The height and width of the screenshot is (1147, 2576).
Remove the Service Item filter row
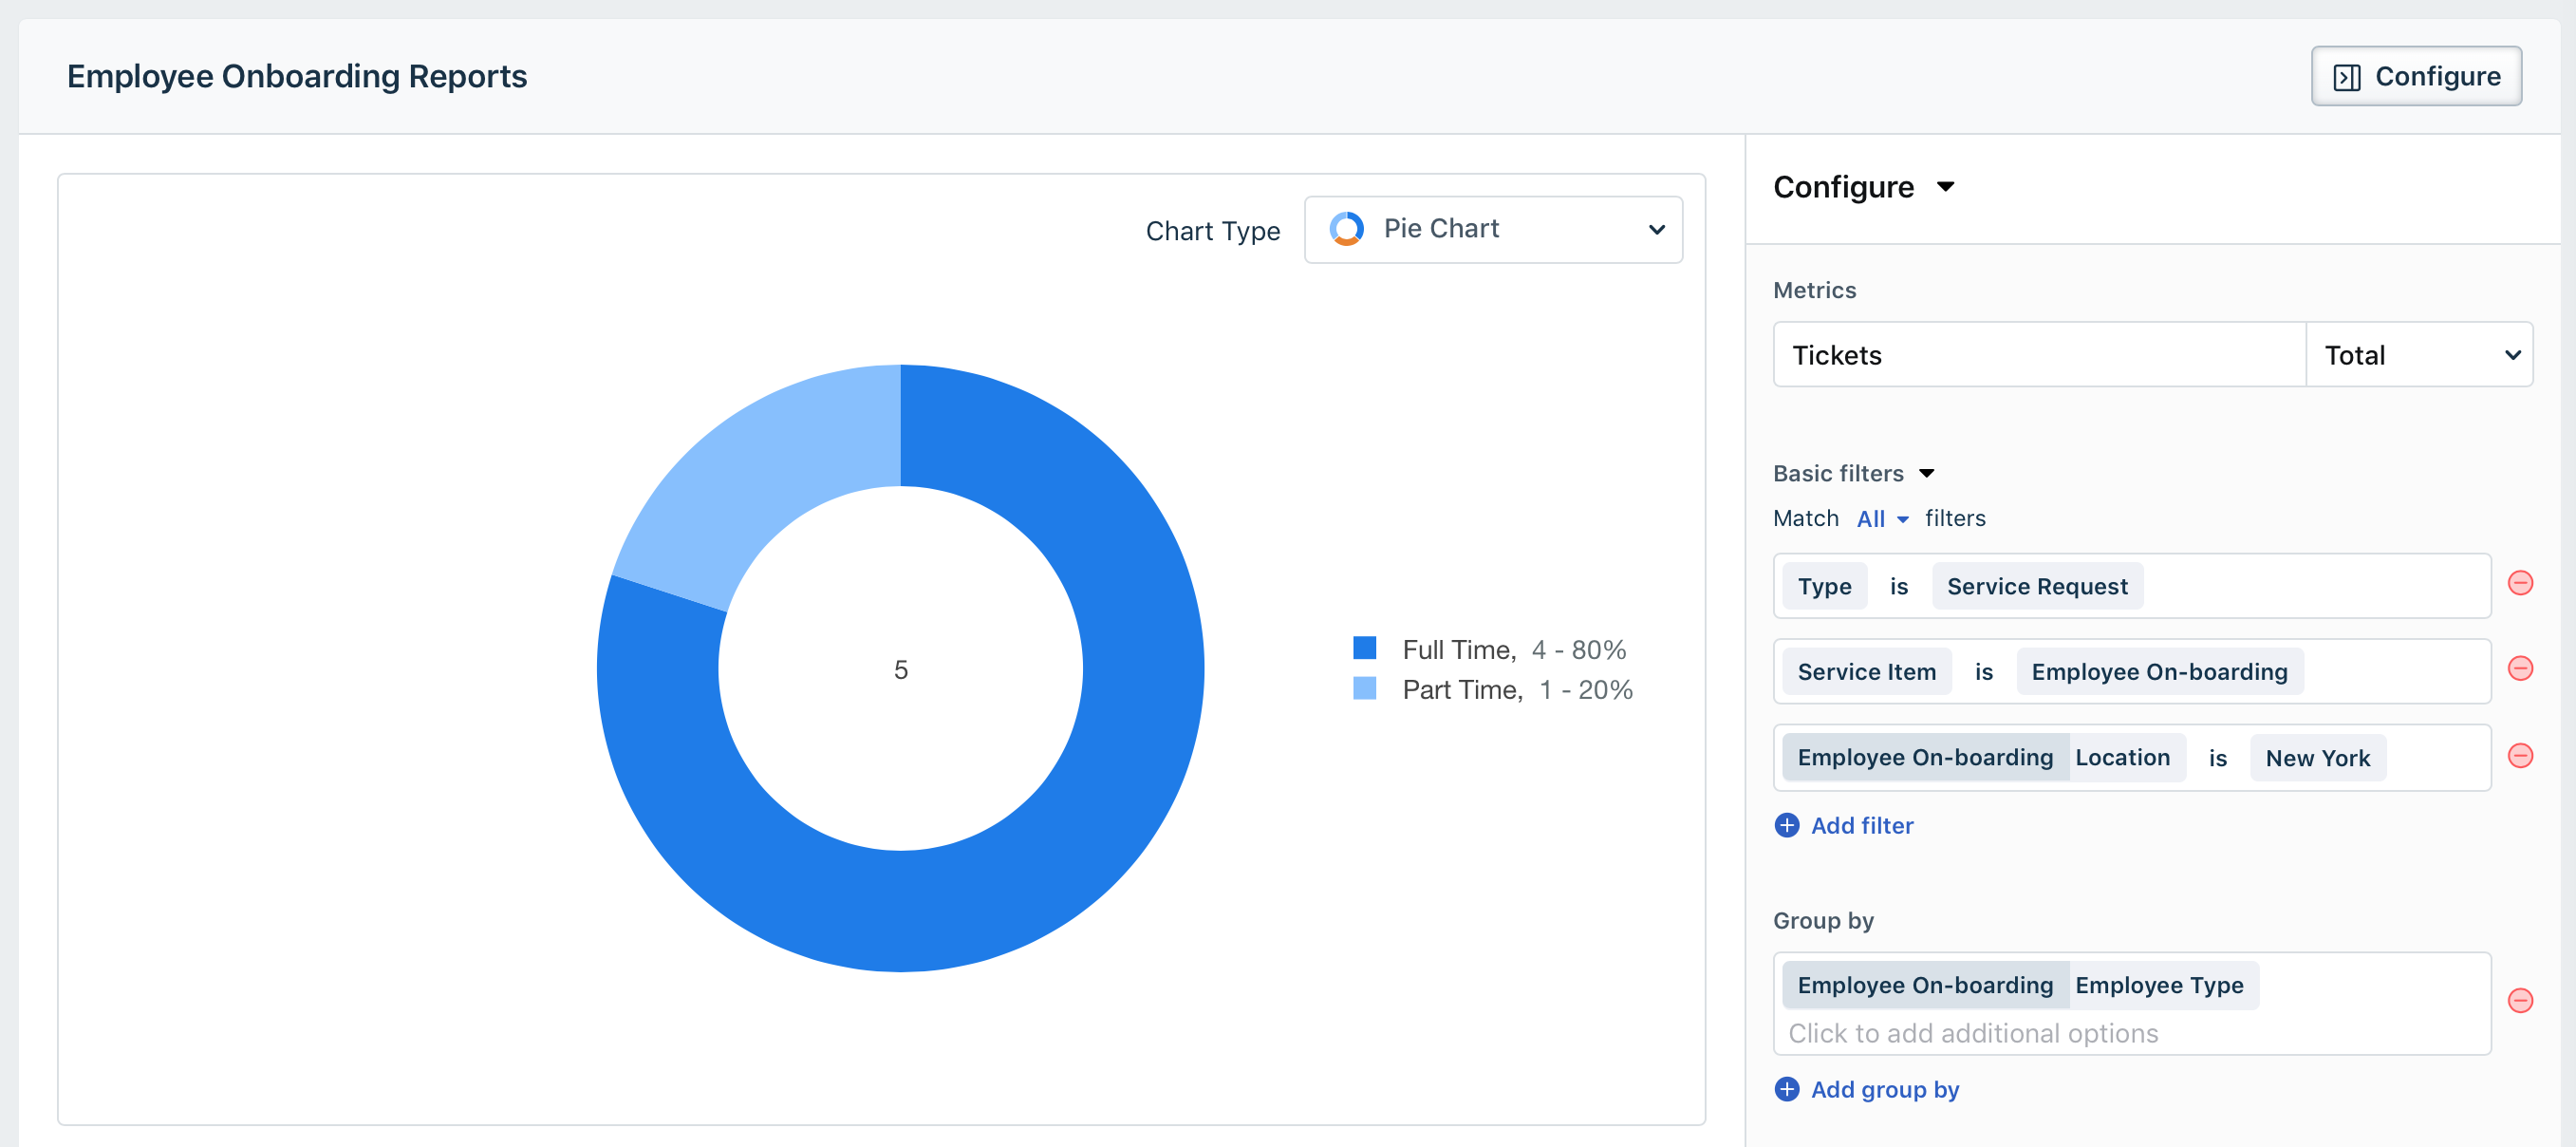(2520, 668)
